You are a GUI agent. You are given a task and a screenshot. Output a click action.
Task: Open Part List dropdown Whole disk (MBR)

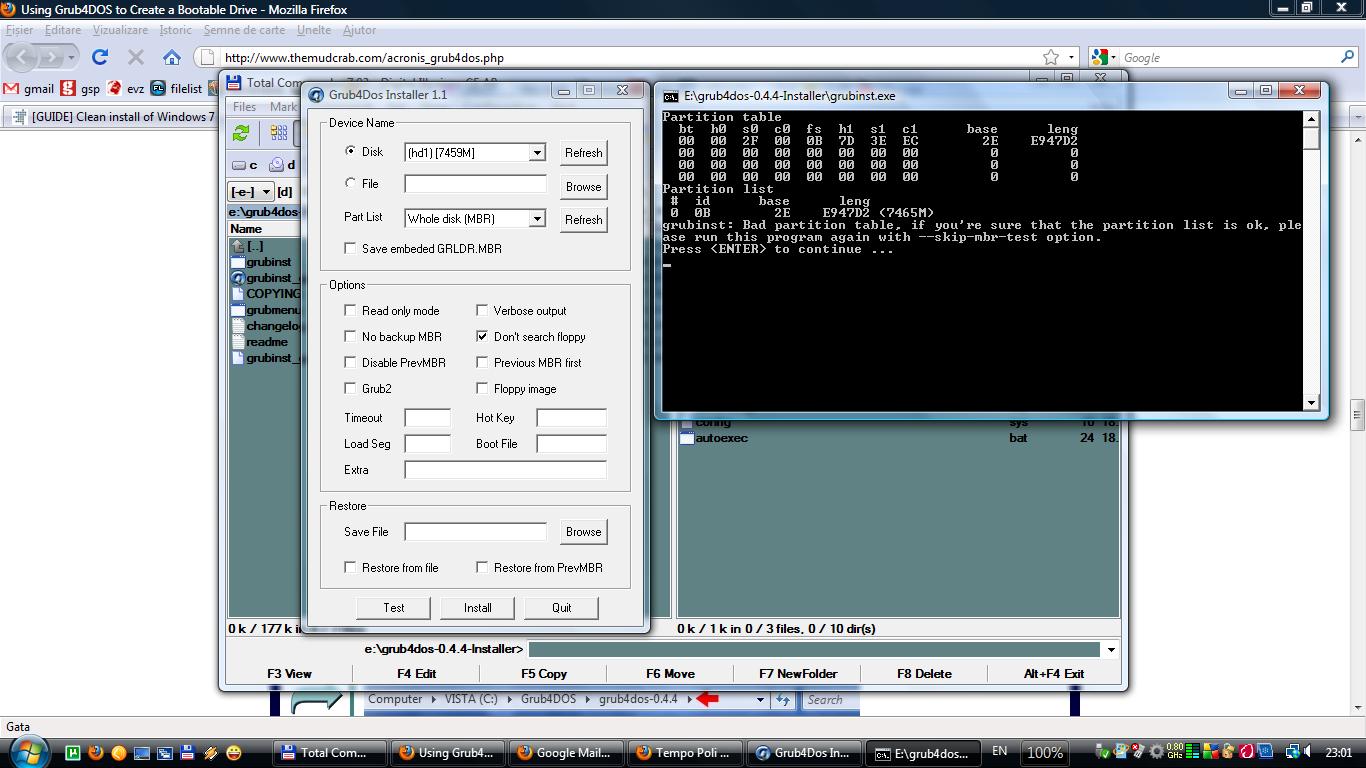point(537,219)
